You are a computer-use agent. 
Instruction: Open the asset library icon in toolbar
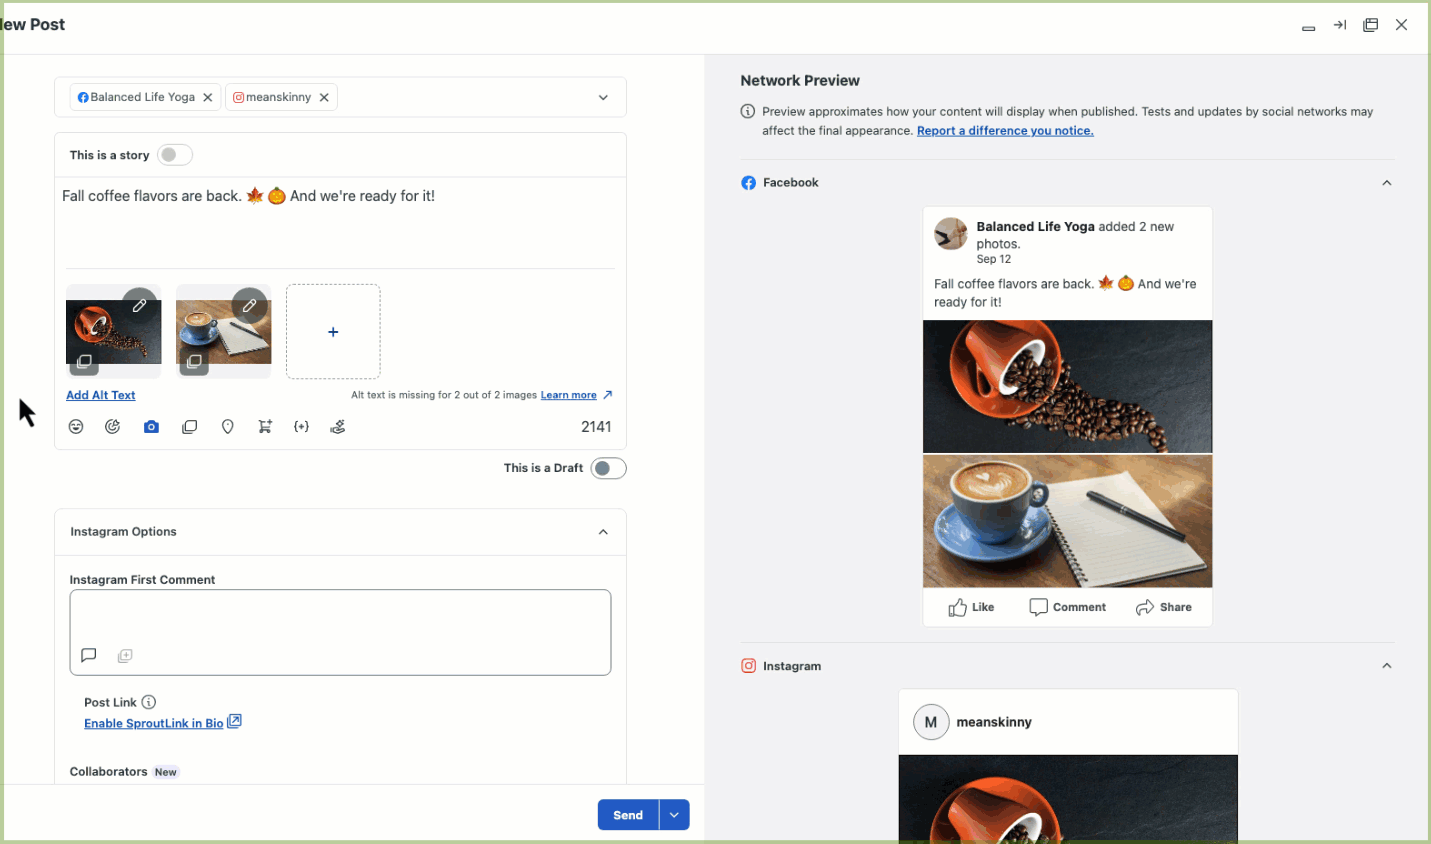190,427
